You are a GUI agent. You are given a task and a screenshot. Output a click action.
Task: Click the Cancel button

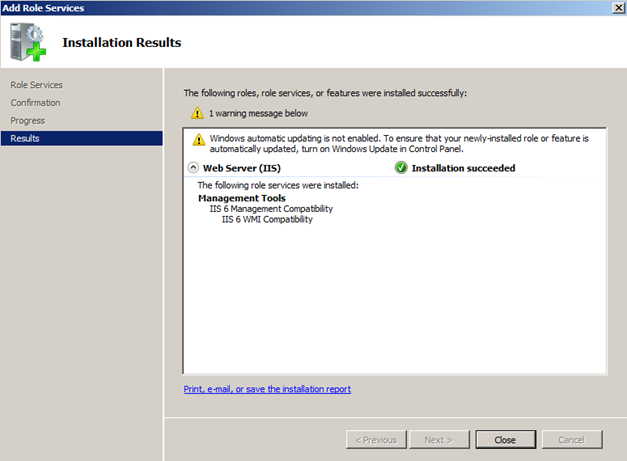point(572,440)
